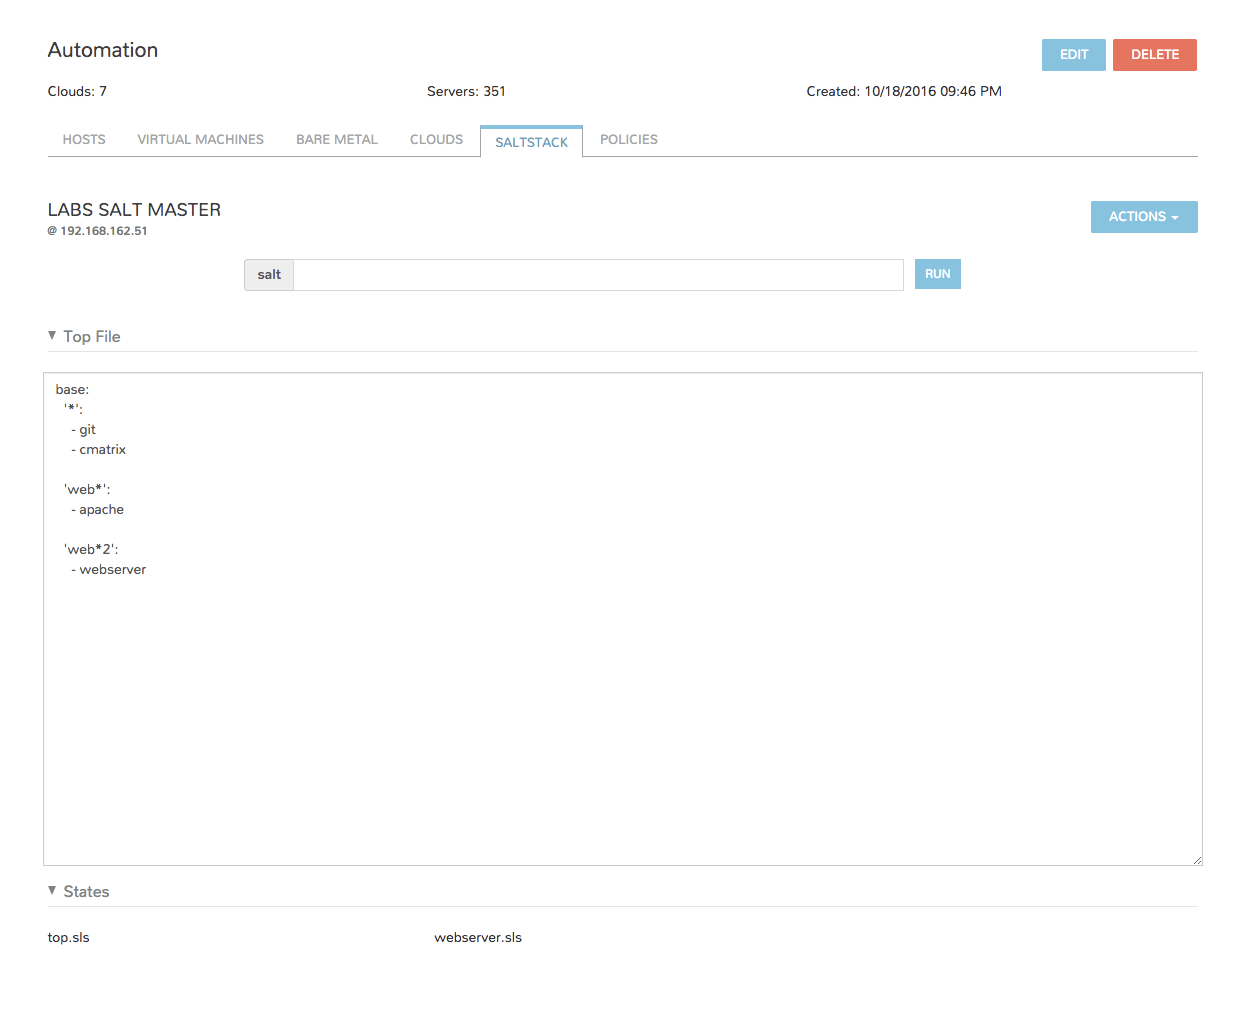Click the 192.168.162.51 master address
The image size is (1234, 1014).
point(103,231)
